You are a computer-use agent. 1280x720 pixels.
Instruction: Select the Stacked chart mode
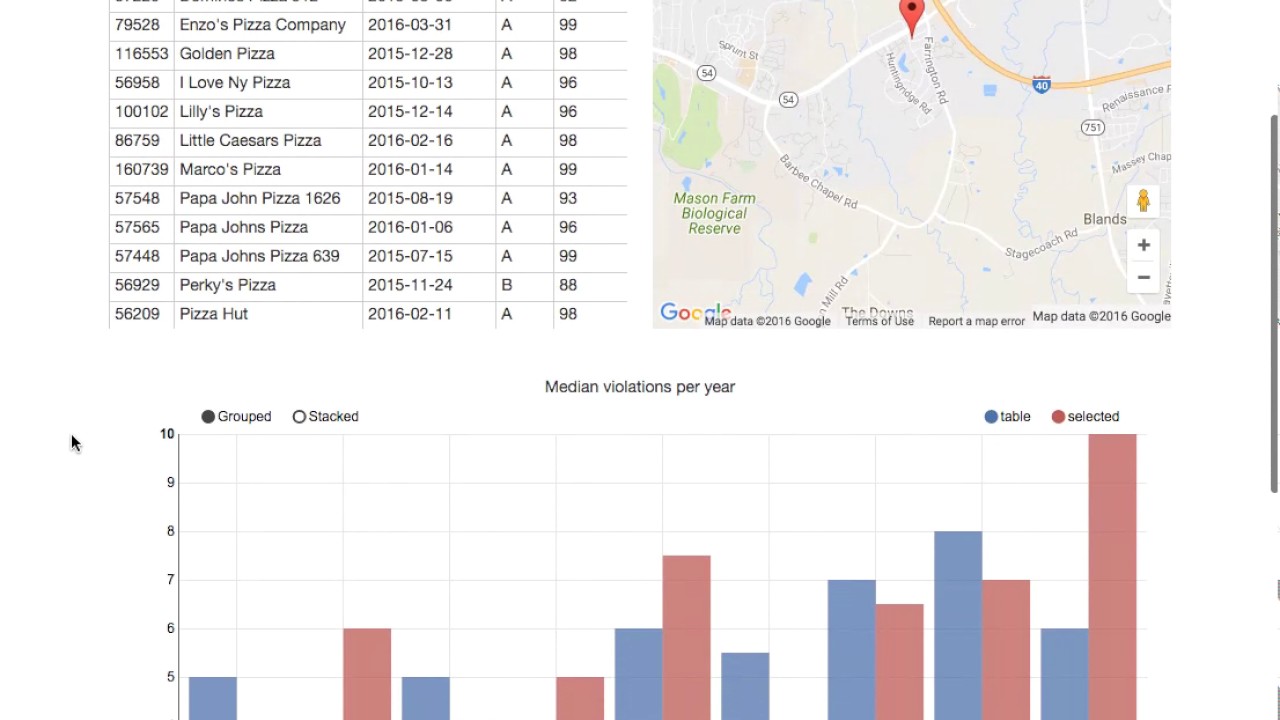(x=325, y=416)
